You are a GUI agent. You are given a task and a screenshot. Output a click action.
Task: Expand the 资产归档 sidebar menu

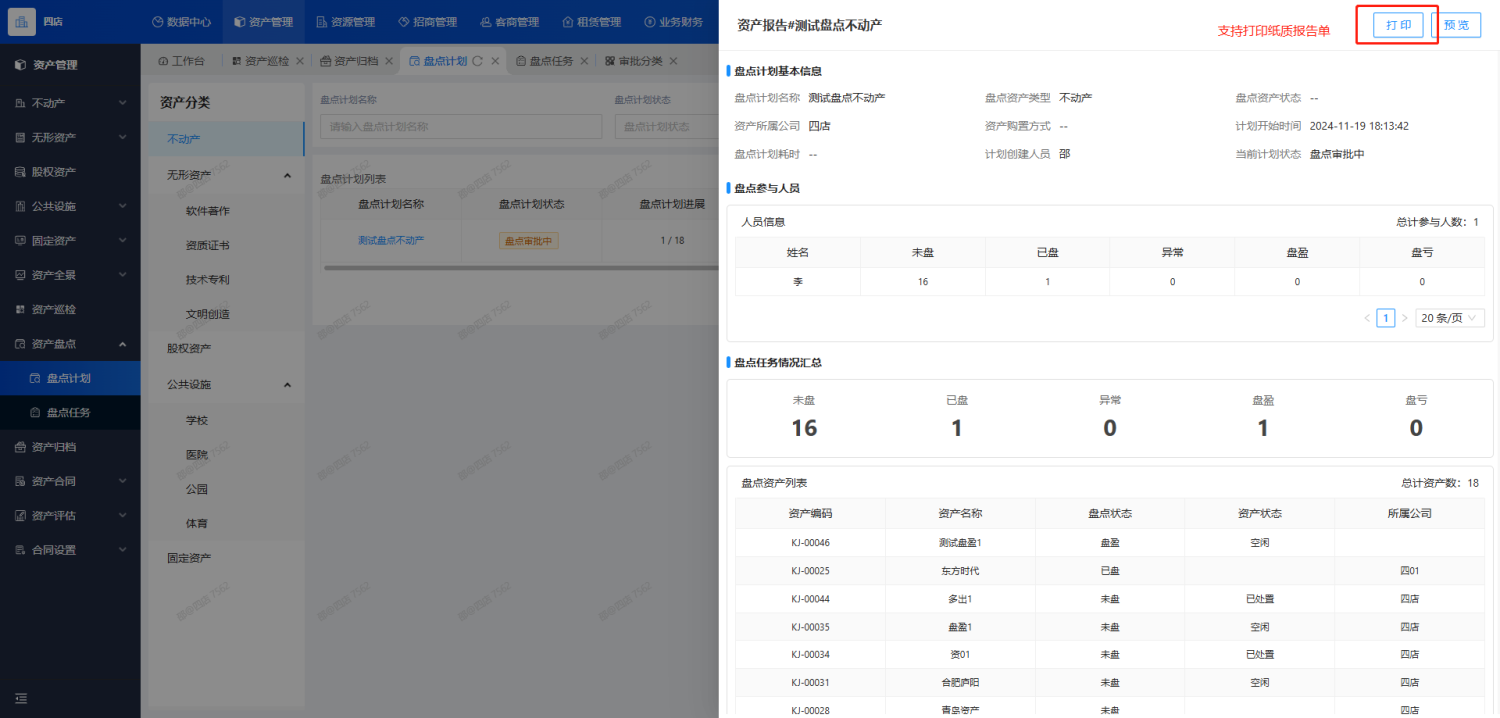(x=70, y=447)
